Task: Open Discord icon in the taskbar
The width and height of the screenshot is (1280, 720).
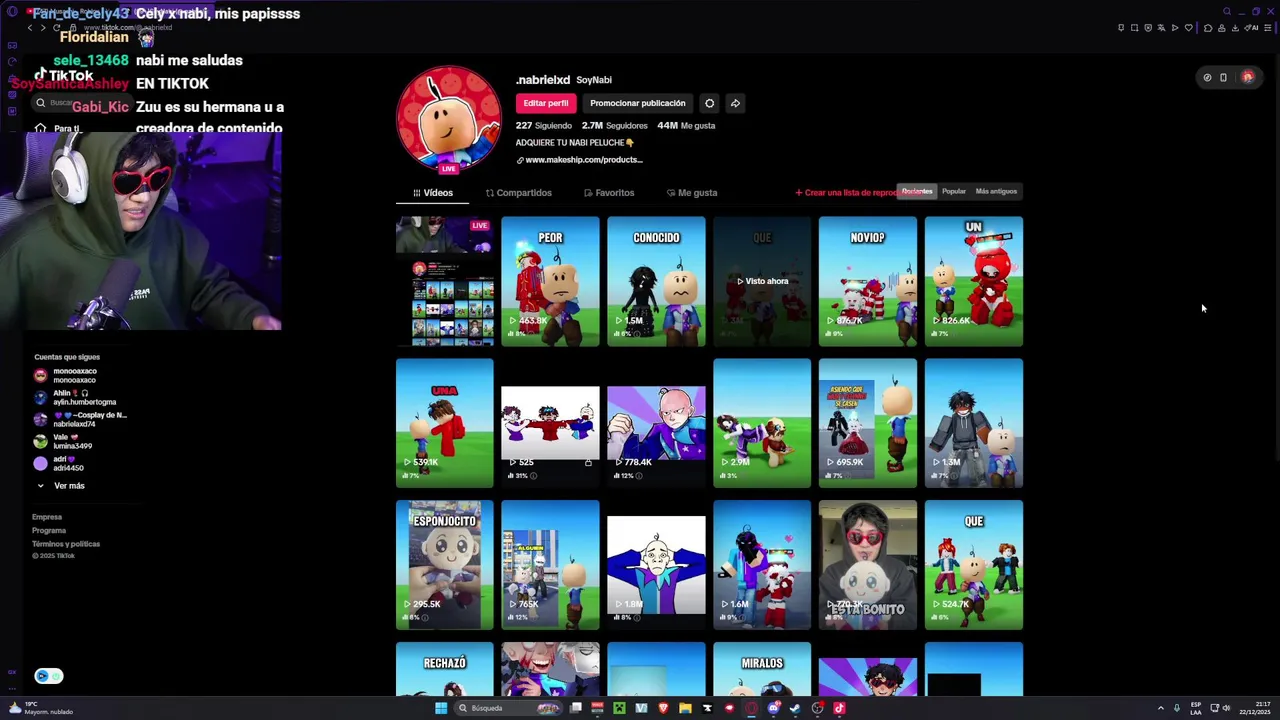Action: tap(773, 708)
